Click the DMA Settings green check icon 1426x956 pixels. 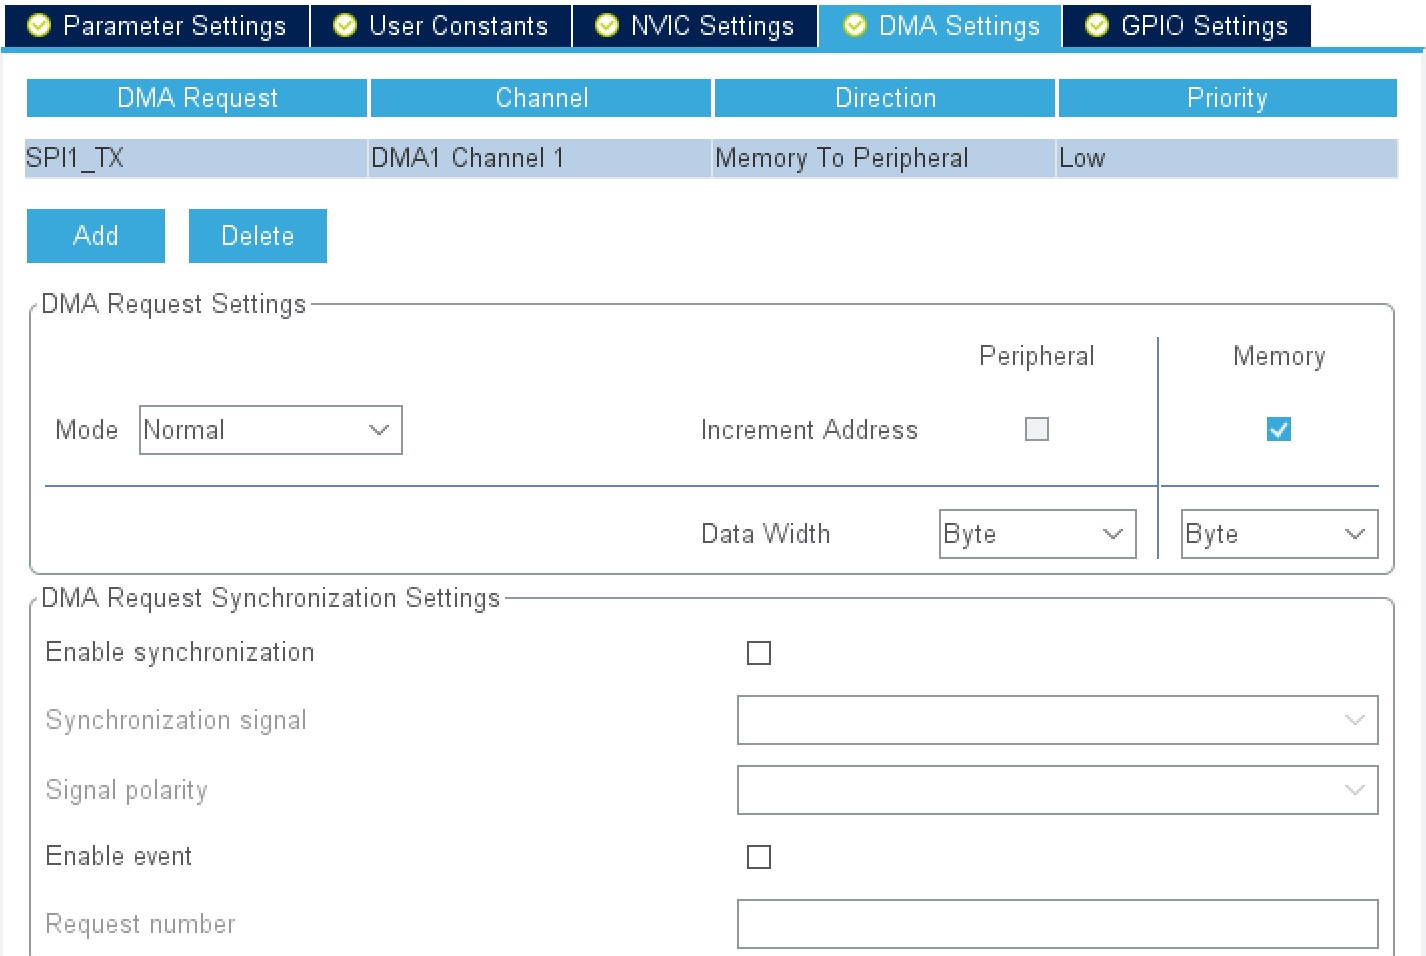[855, 26]
